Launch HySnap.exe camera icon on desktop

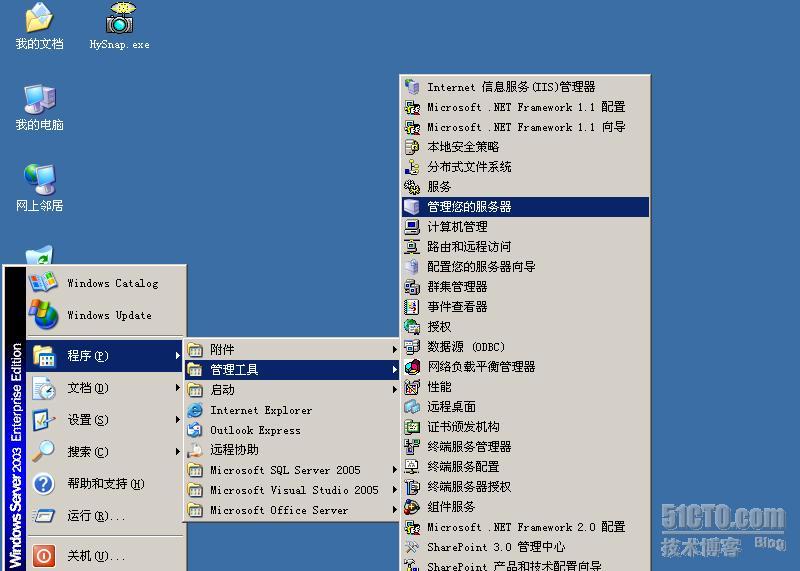click(x=119, y=26)
